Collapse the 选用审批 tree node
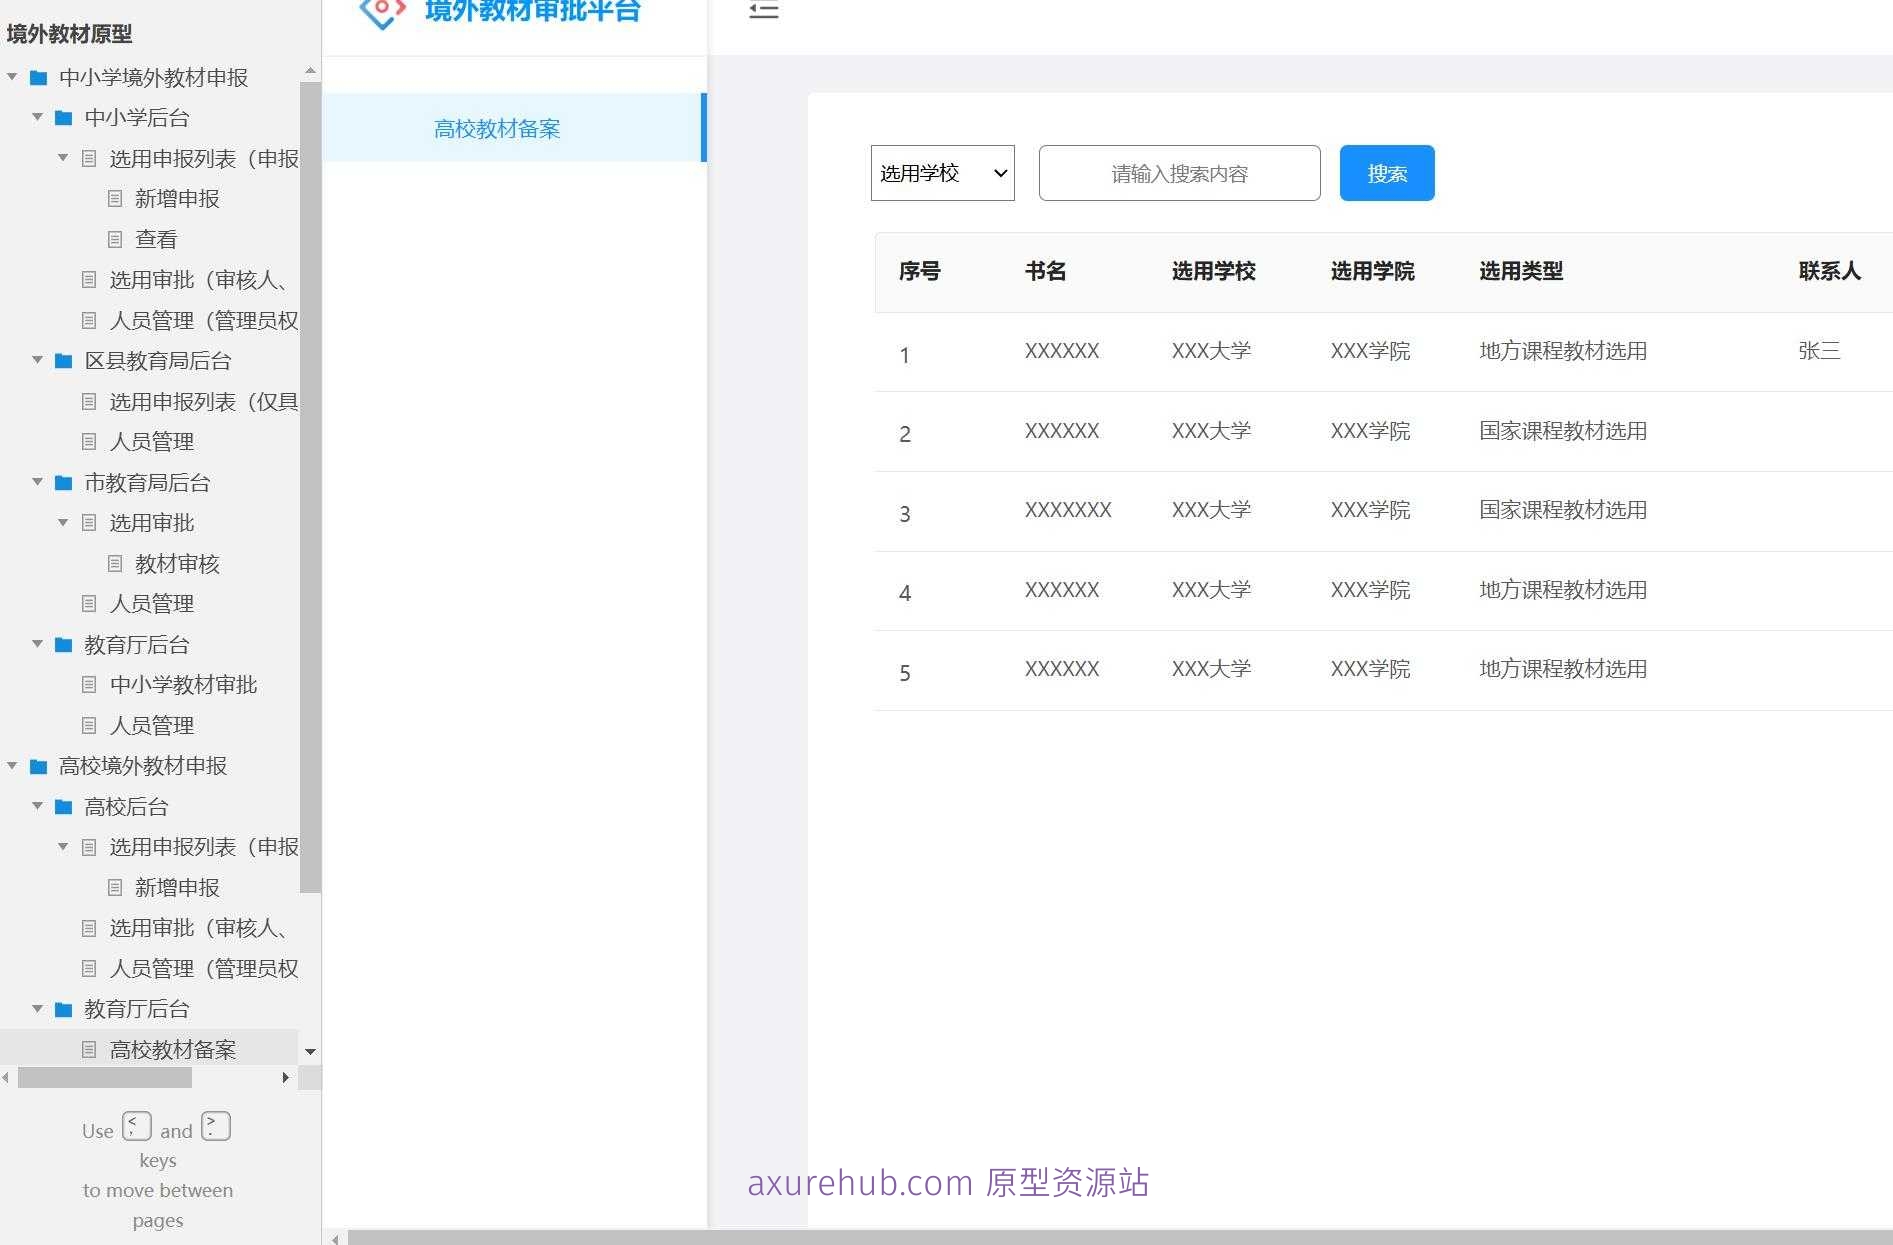Viewport: 1893px width, 1245px height. [x=62, y=522]
